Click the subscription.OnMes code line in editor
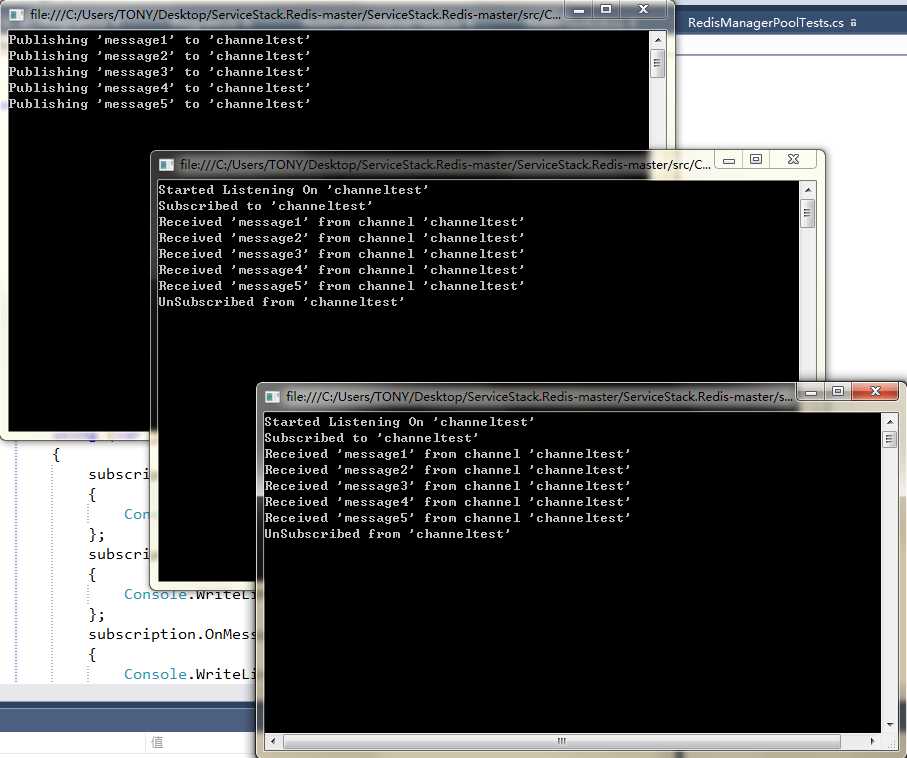The height and width of the screenshot is (758, 907). [x=172, y=634]
